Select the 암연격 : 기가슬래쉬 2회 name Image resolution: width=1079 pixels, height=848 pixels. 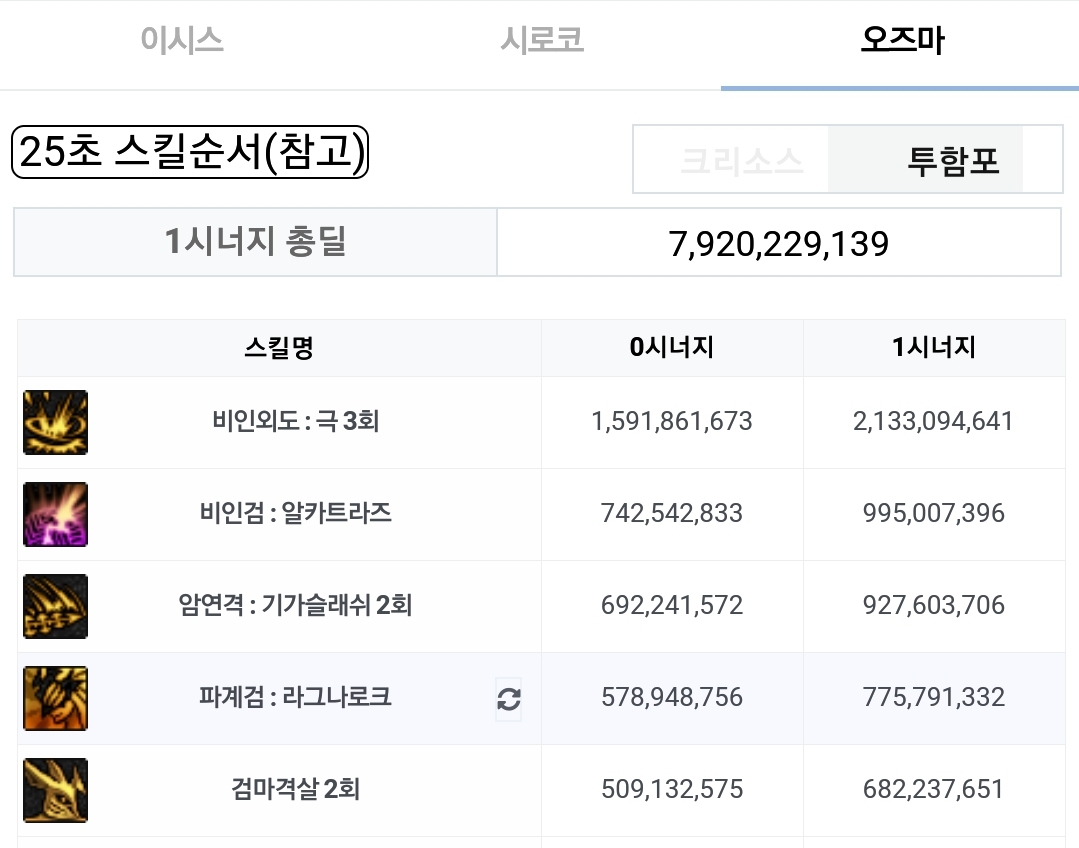tap(296, 605)
